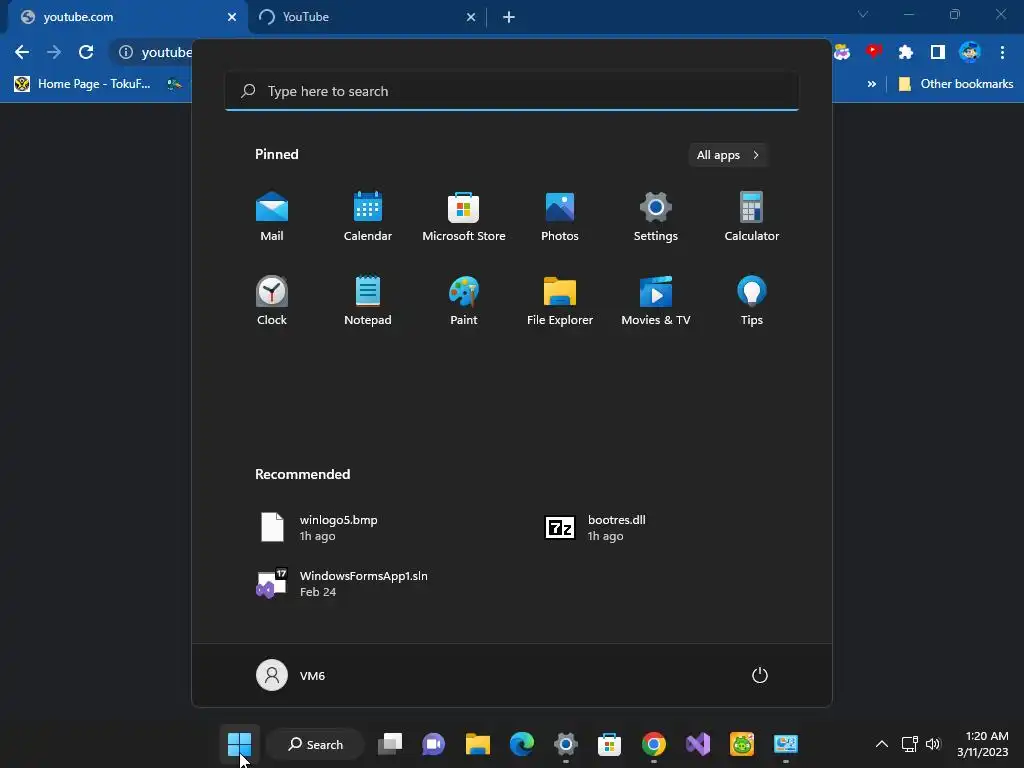1024x768 pixels.
Task: Open Microsoft Store on the taskbar
Action: 609,744
